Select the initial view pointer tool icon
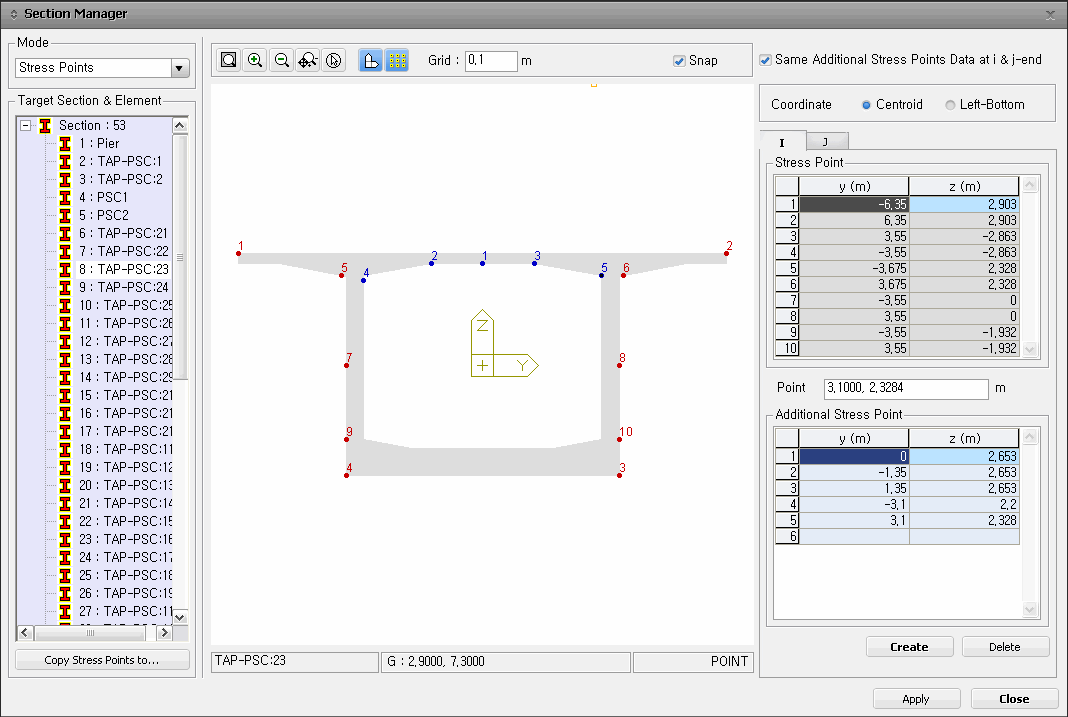This screenshot has height=717, width=1068. (x=334, y=61)
